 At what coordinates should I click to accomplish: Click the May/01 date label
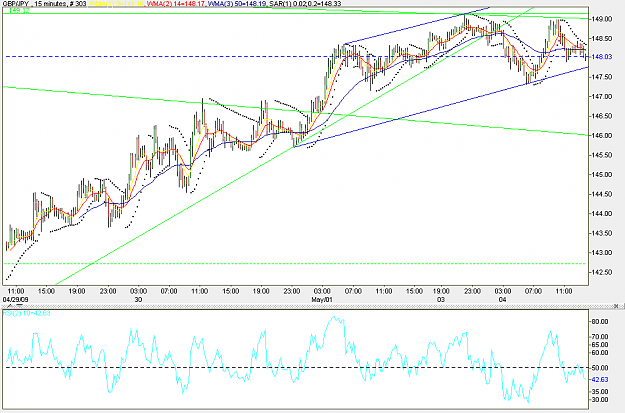click(x=322, y=299)
